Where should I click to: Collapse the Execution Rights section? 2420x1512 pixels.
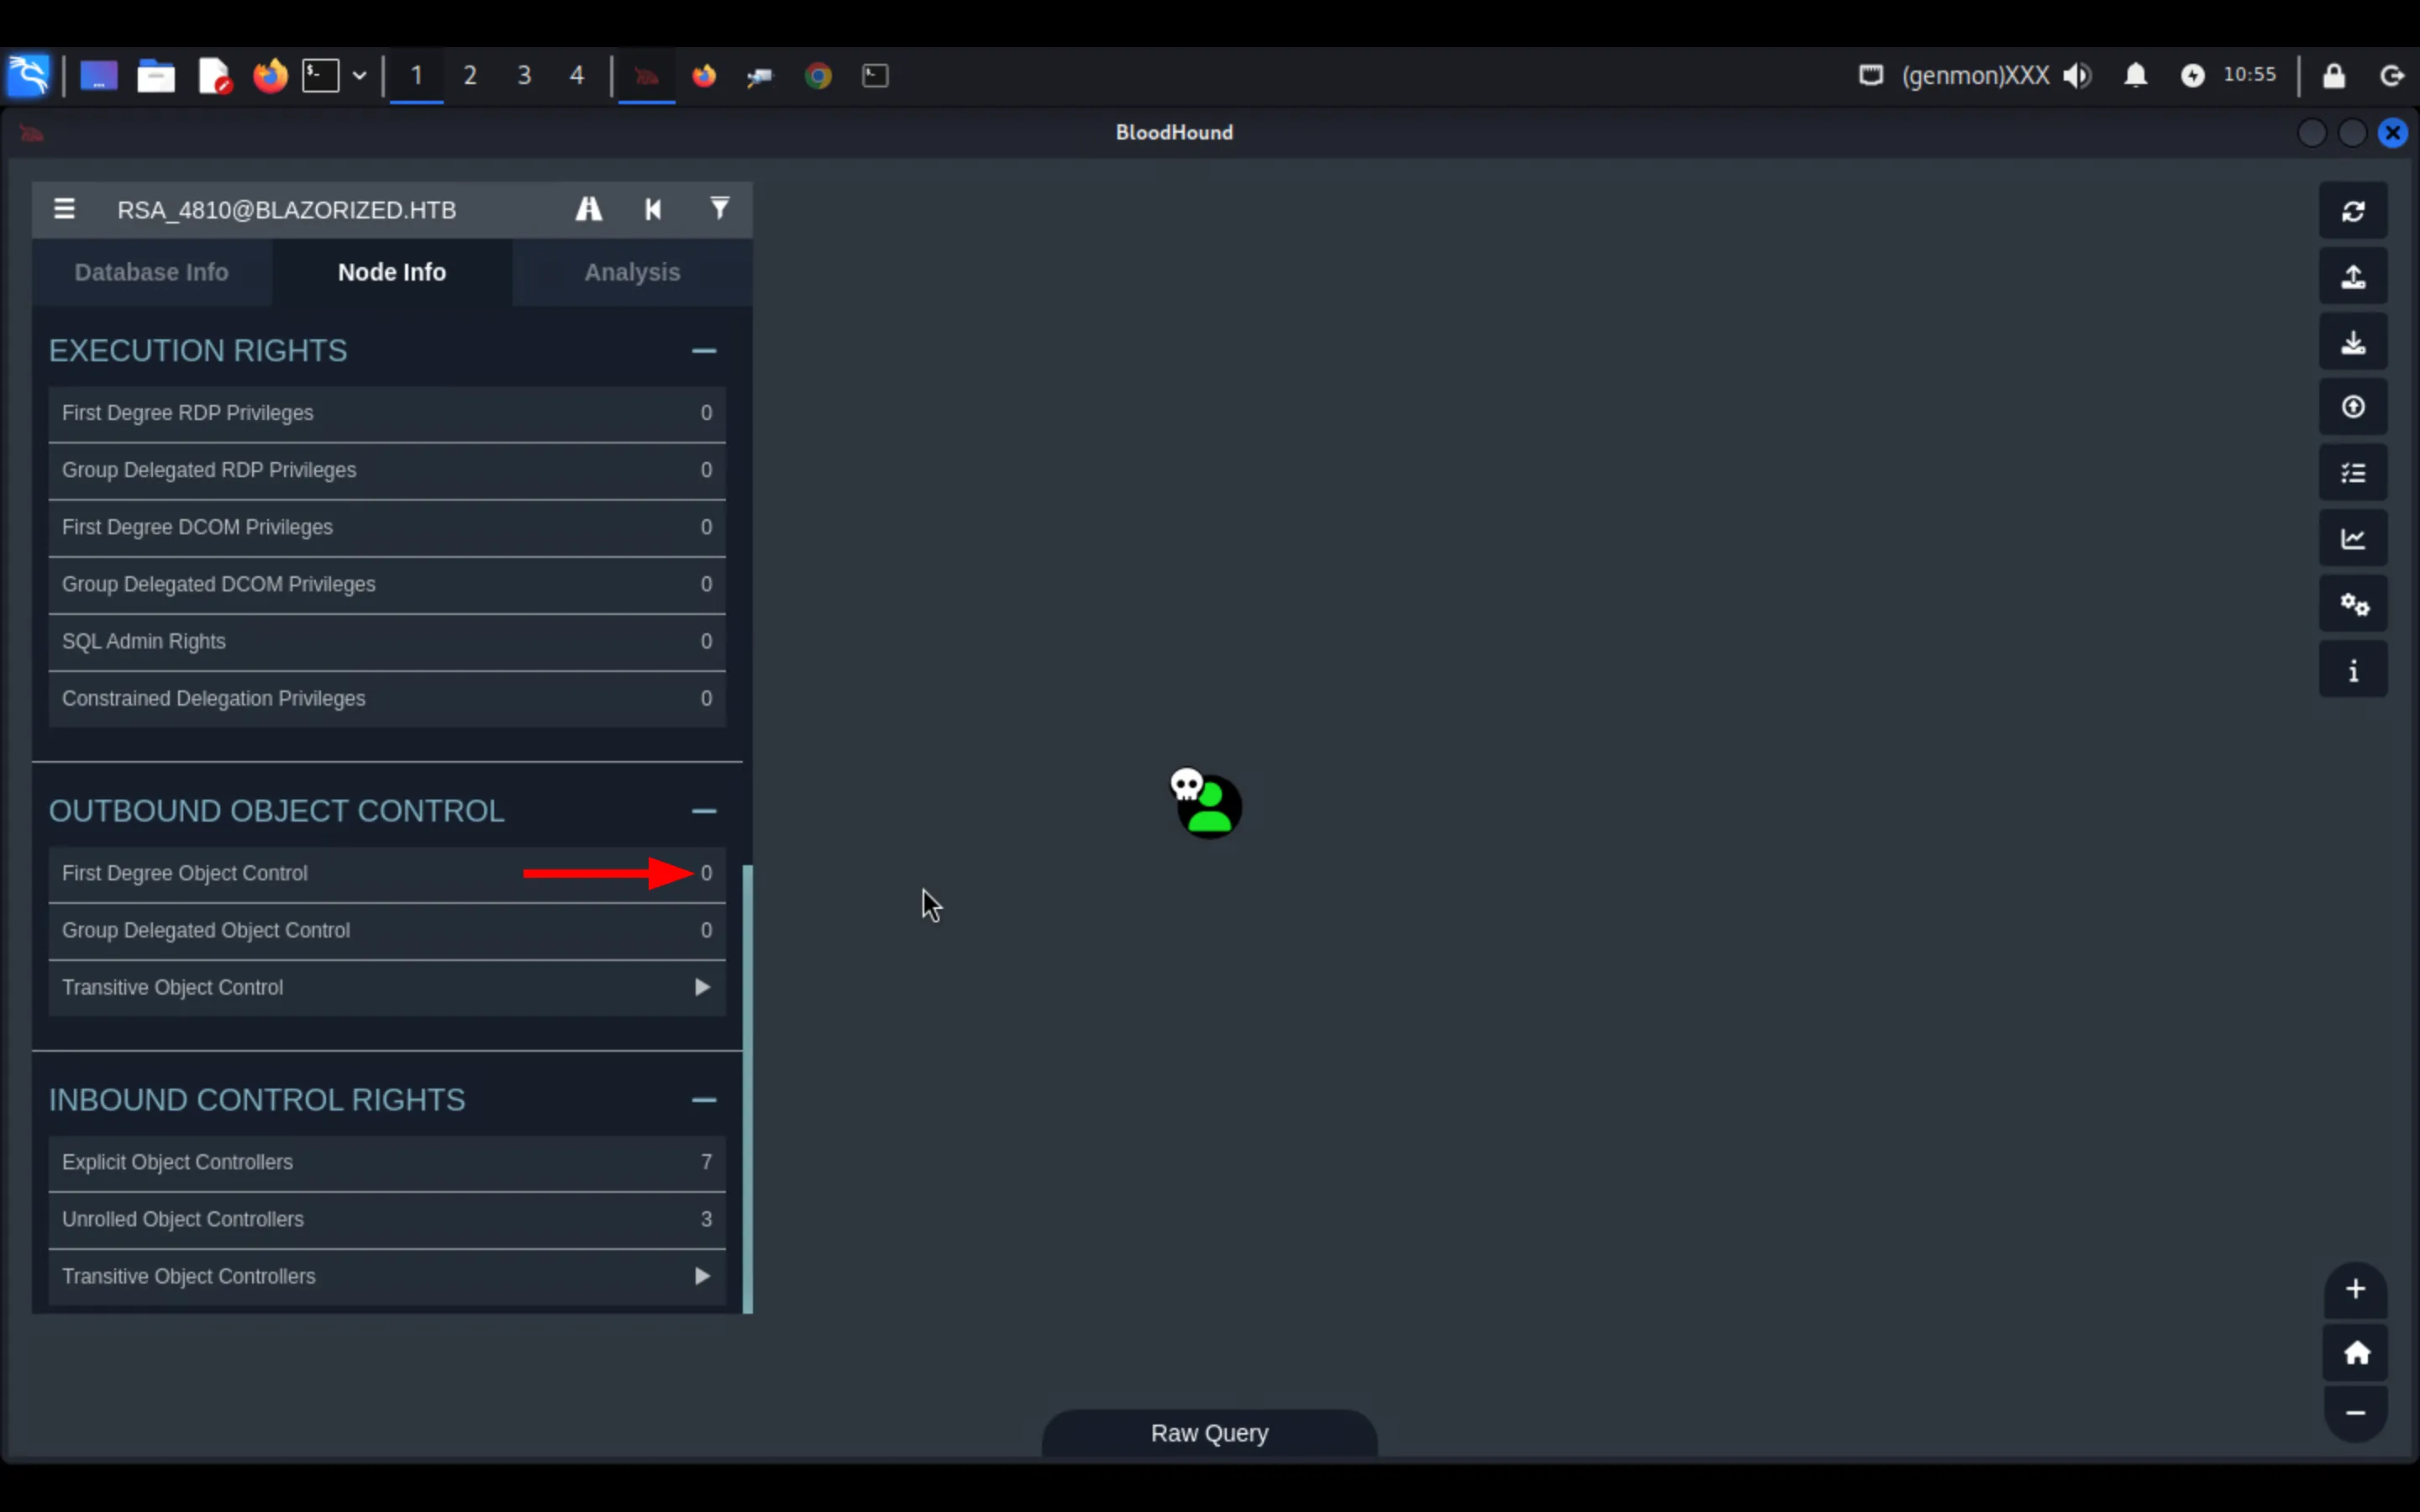click(704, 351)
